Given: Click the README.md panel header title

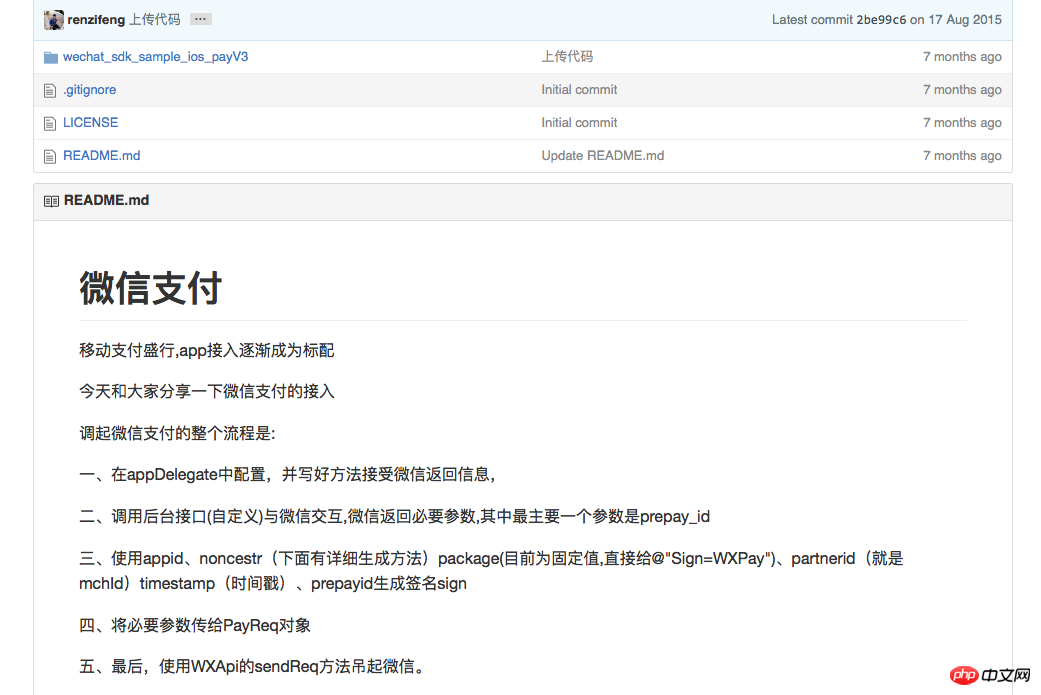Looking at the screenshot, I should pyautogui.click(x=106, y=200).
